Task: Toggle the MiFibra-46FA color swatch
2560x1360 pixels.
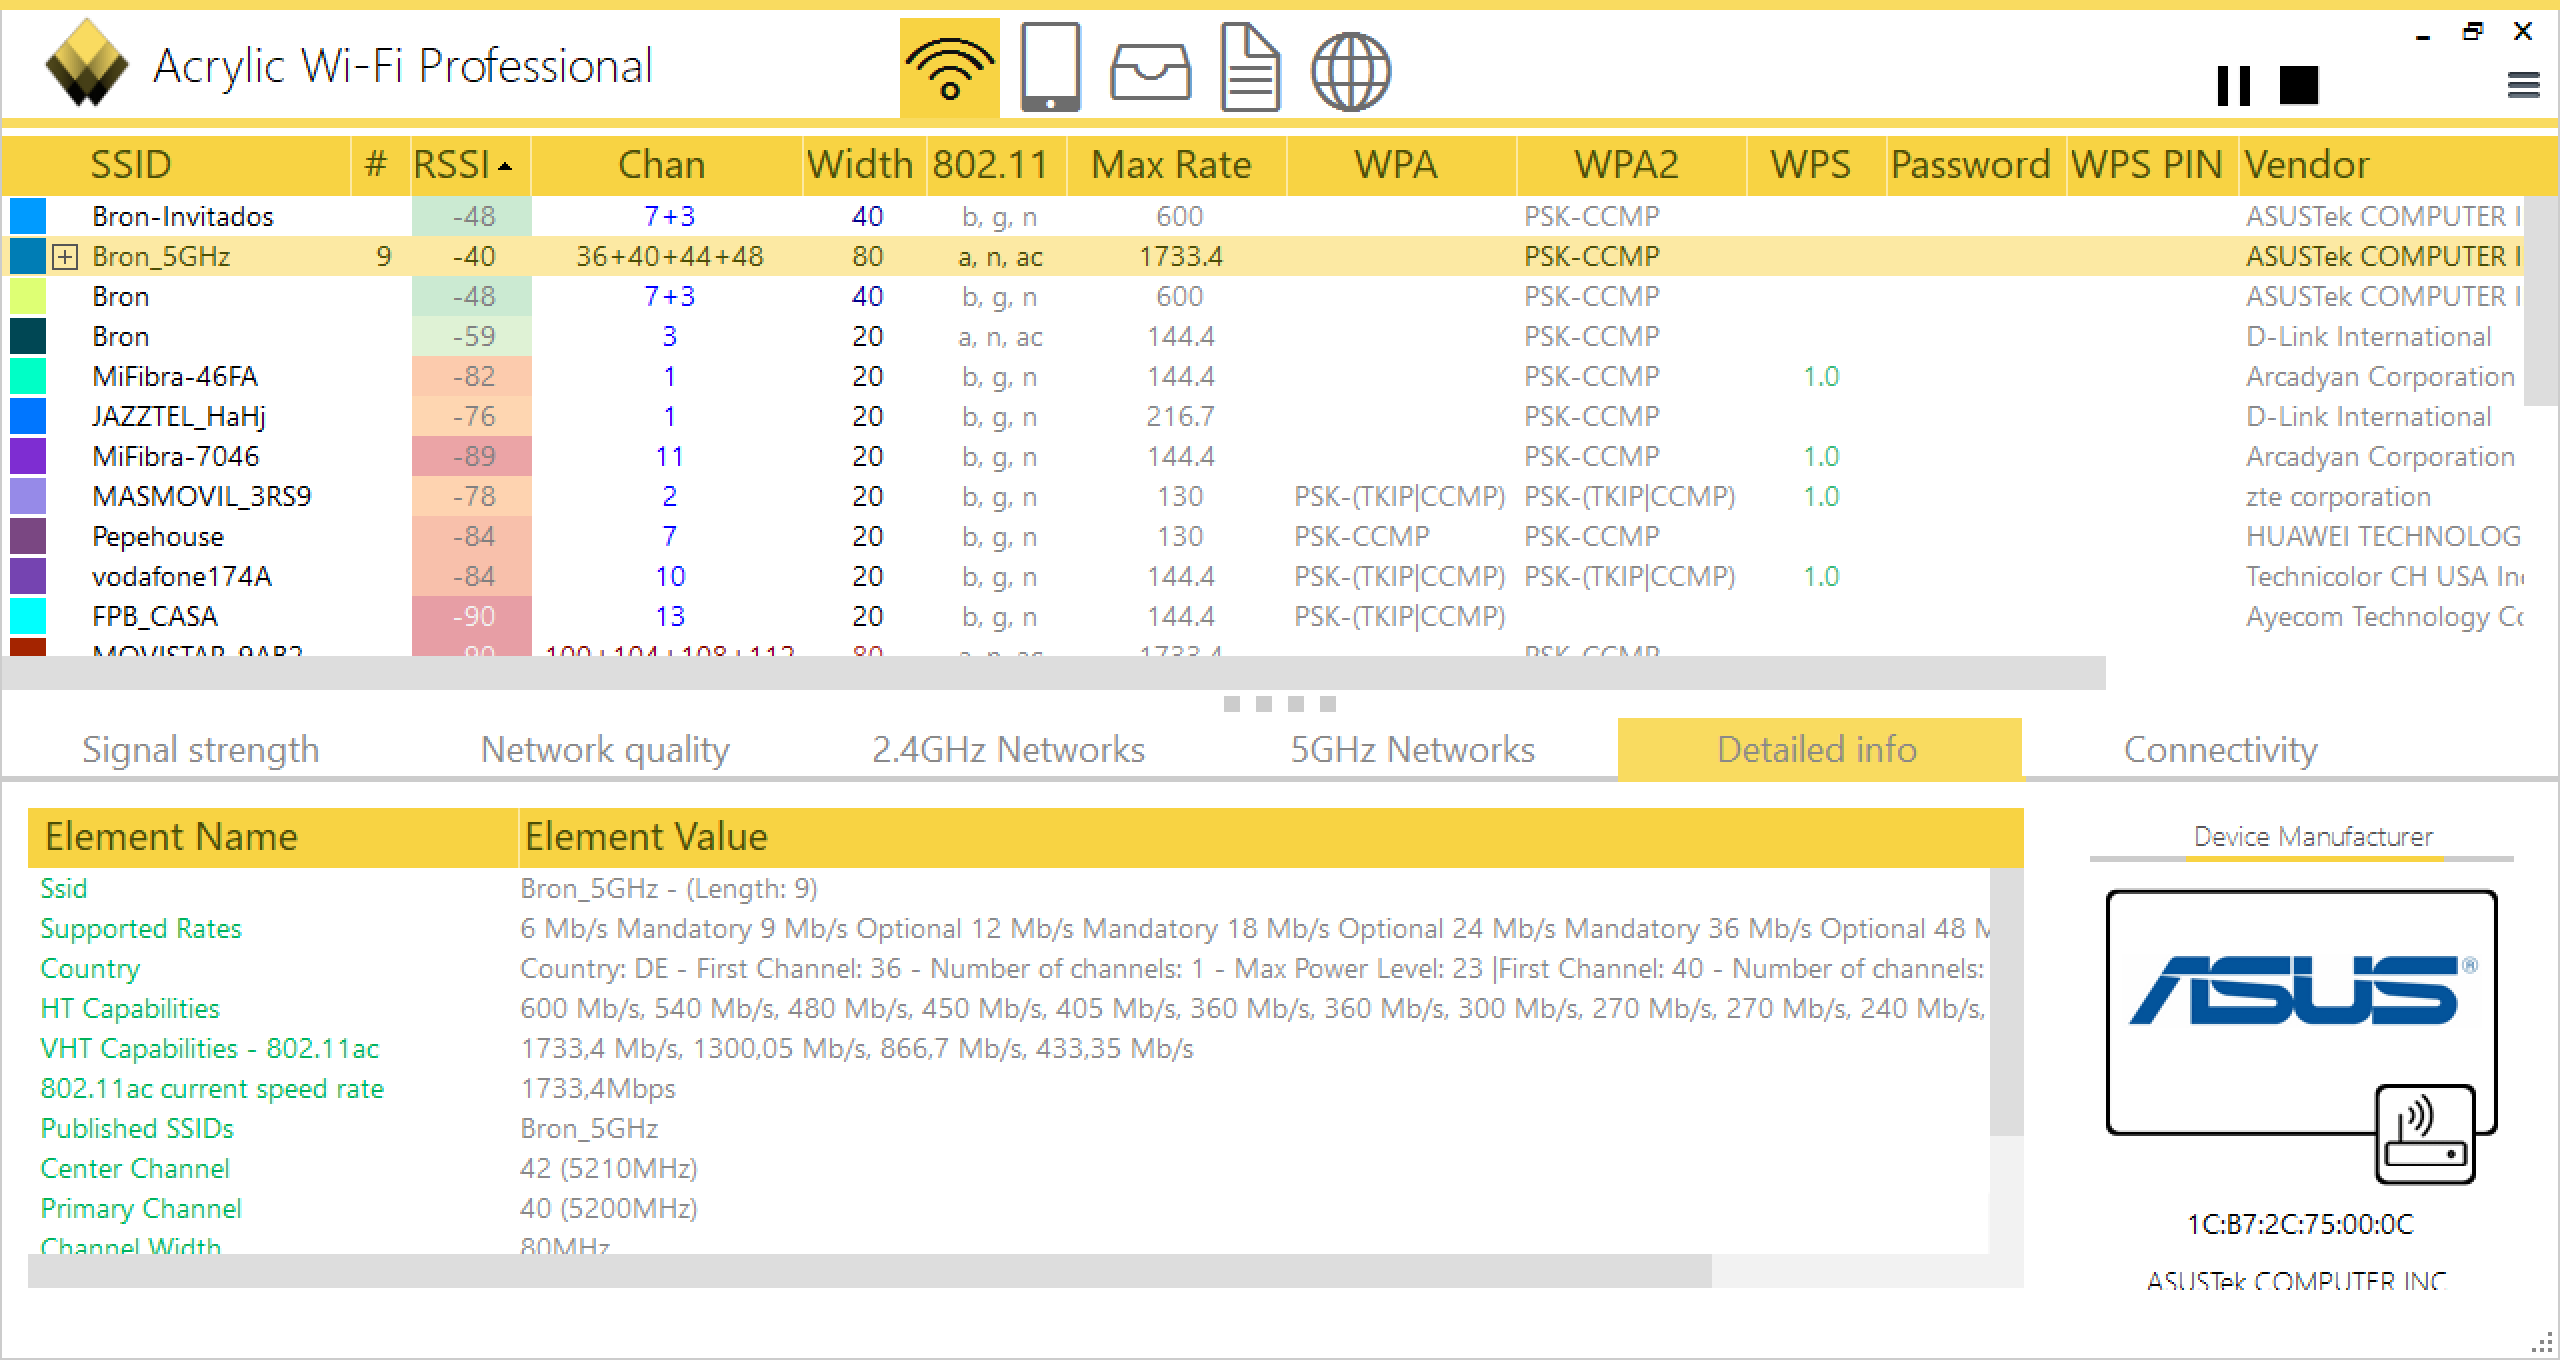Action: 28,376
